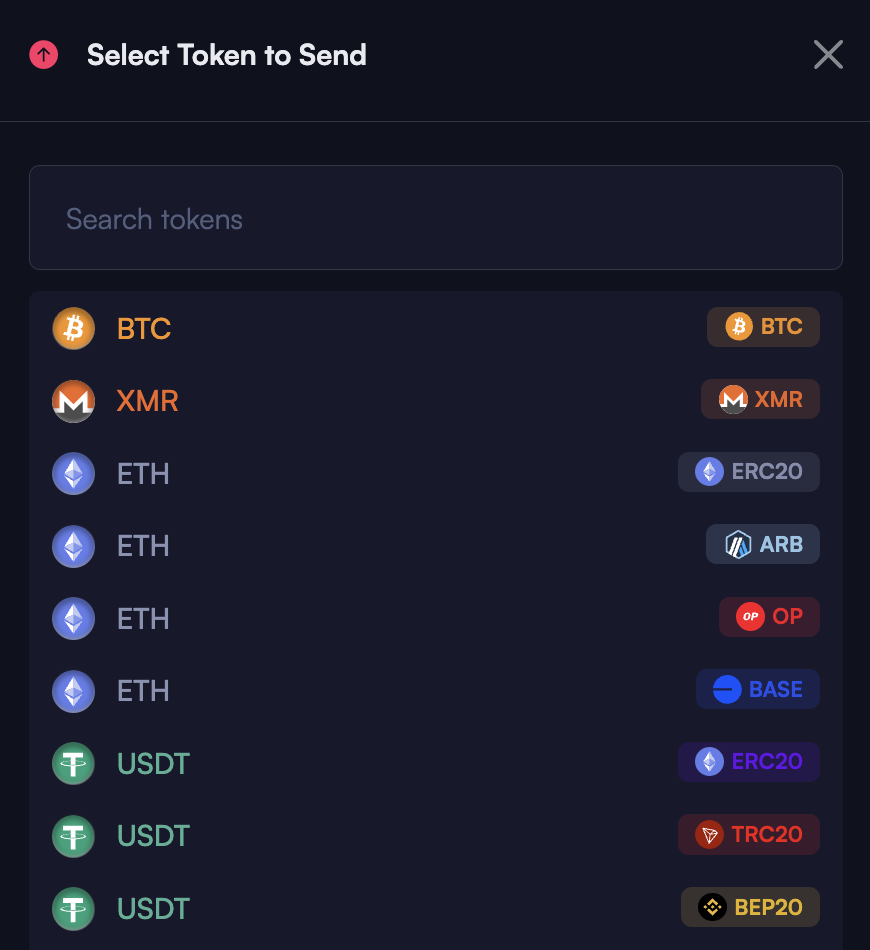Choose the XMR token row
870x950 pixels.
(147, 401)
